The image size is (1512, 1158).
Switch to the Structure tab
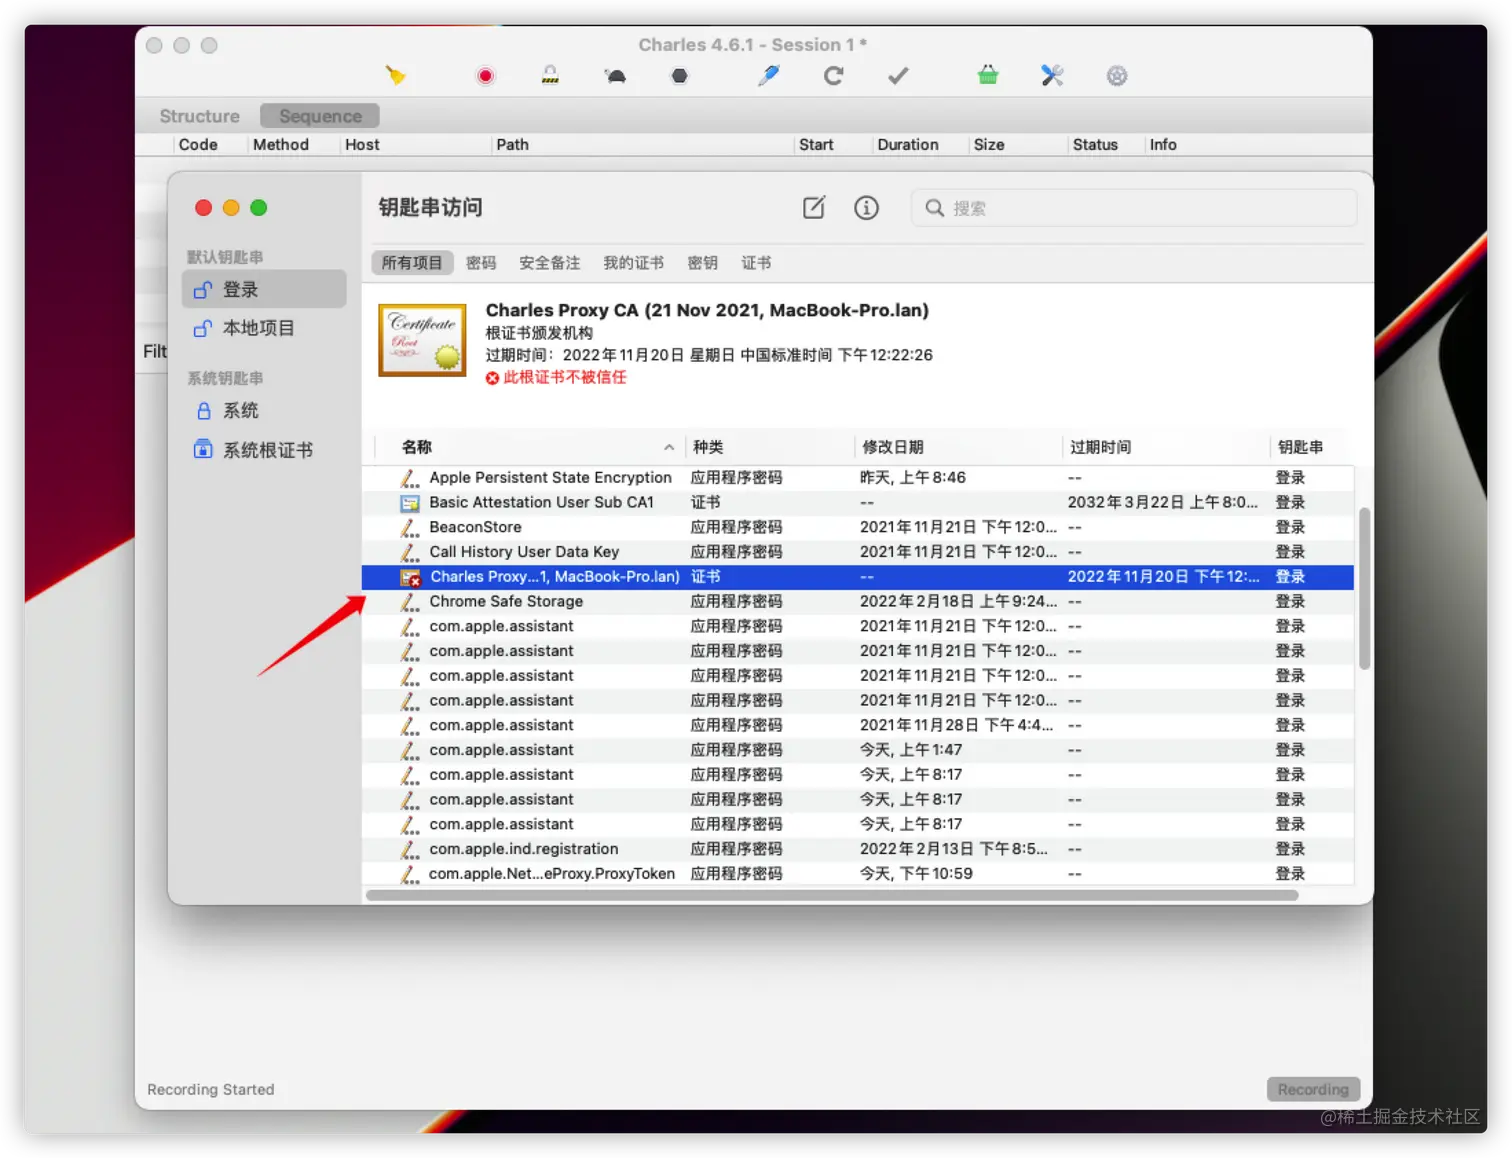point(200,116)
